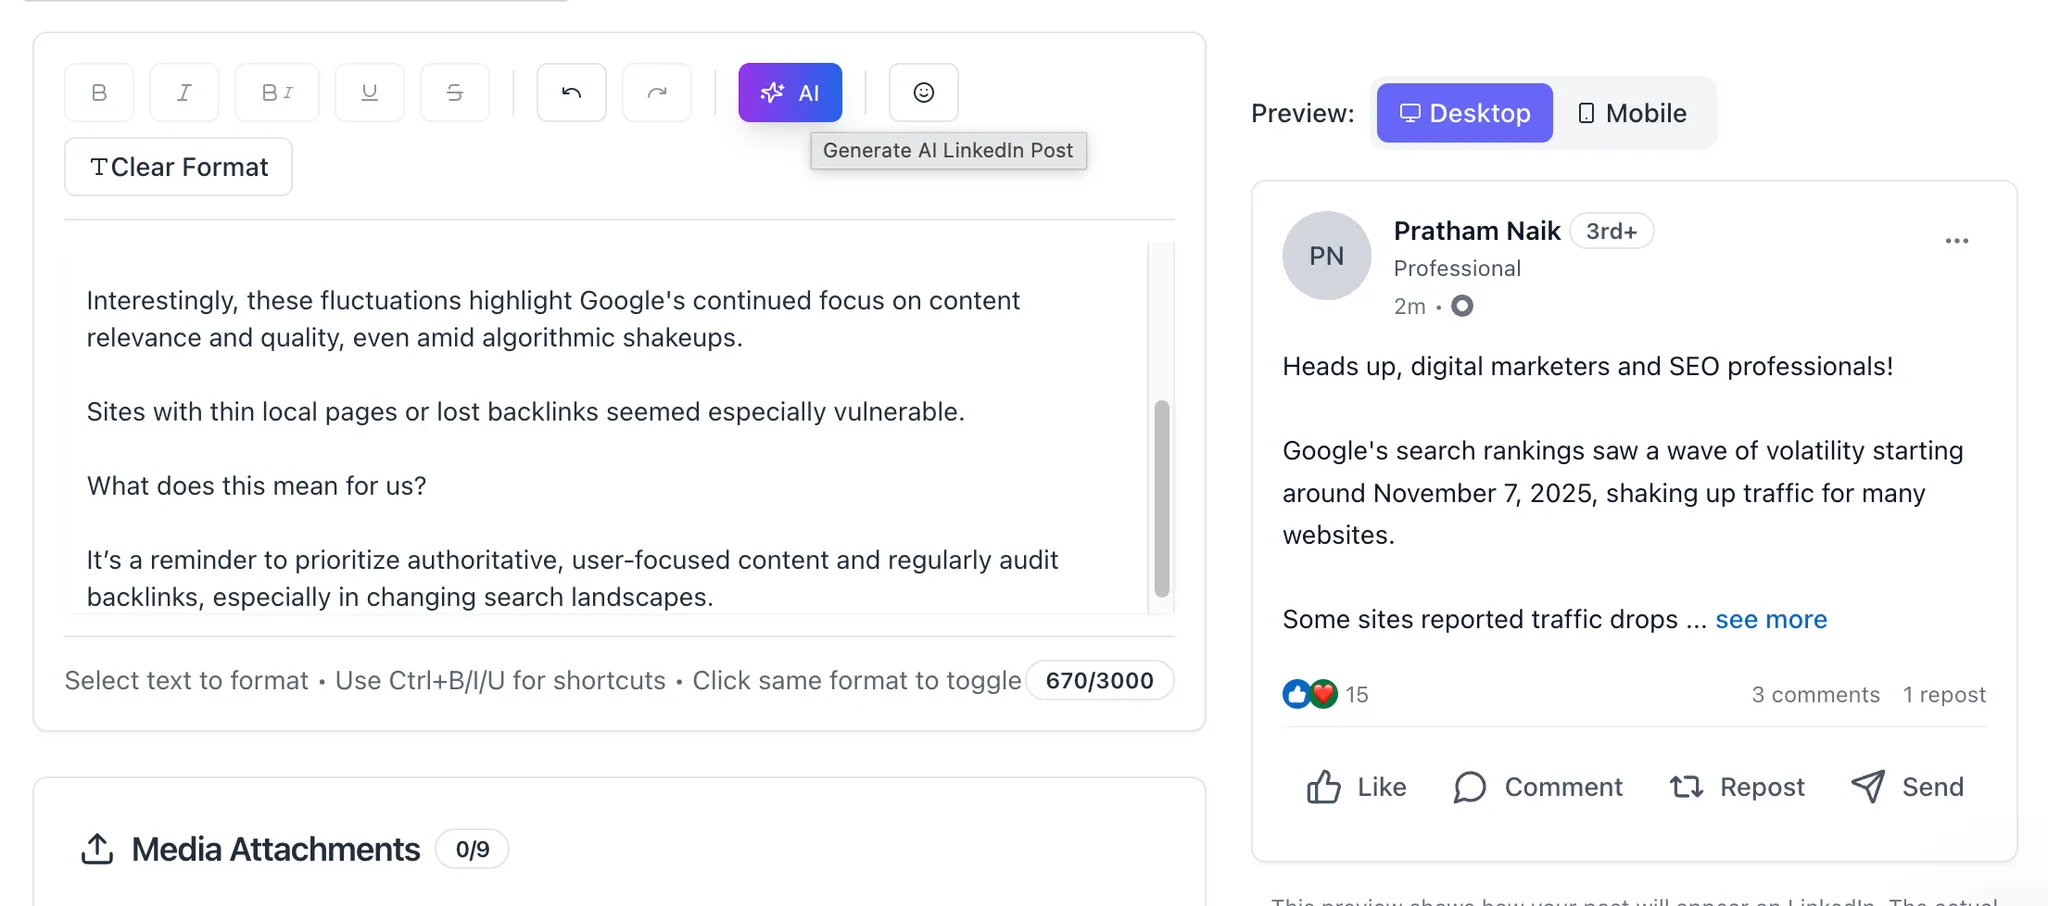Viewport: 2048px width, 906px height.
Task: Redo the last undone edit
Action: (657, 93)
